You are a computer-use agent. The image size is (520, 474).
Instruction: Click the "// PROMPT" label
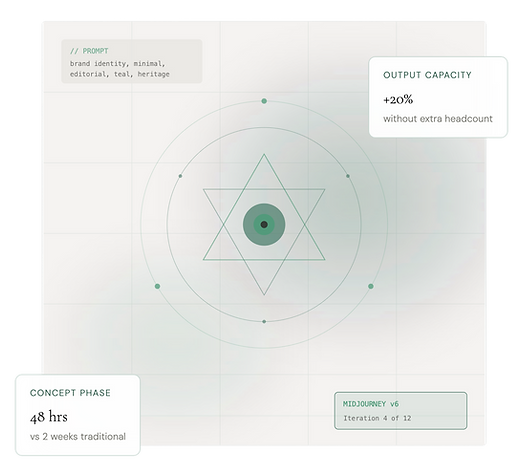(89, 51)
